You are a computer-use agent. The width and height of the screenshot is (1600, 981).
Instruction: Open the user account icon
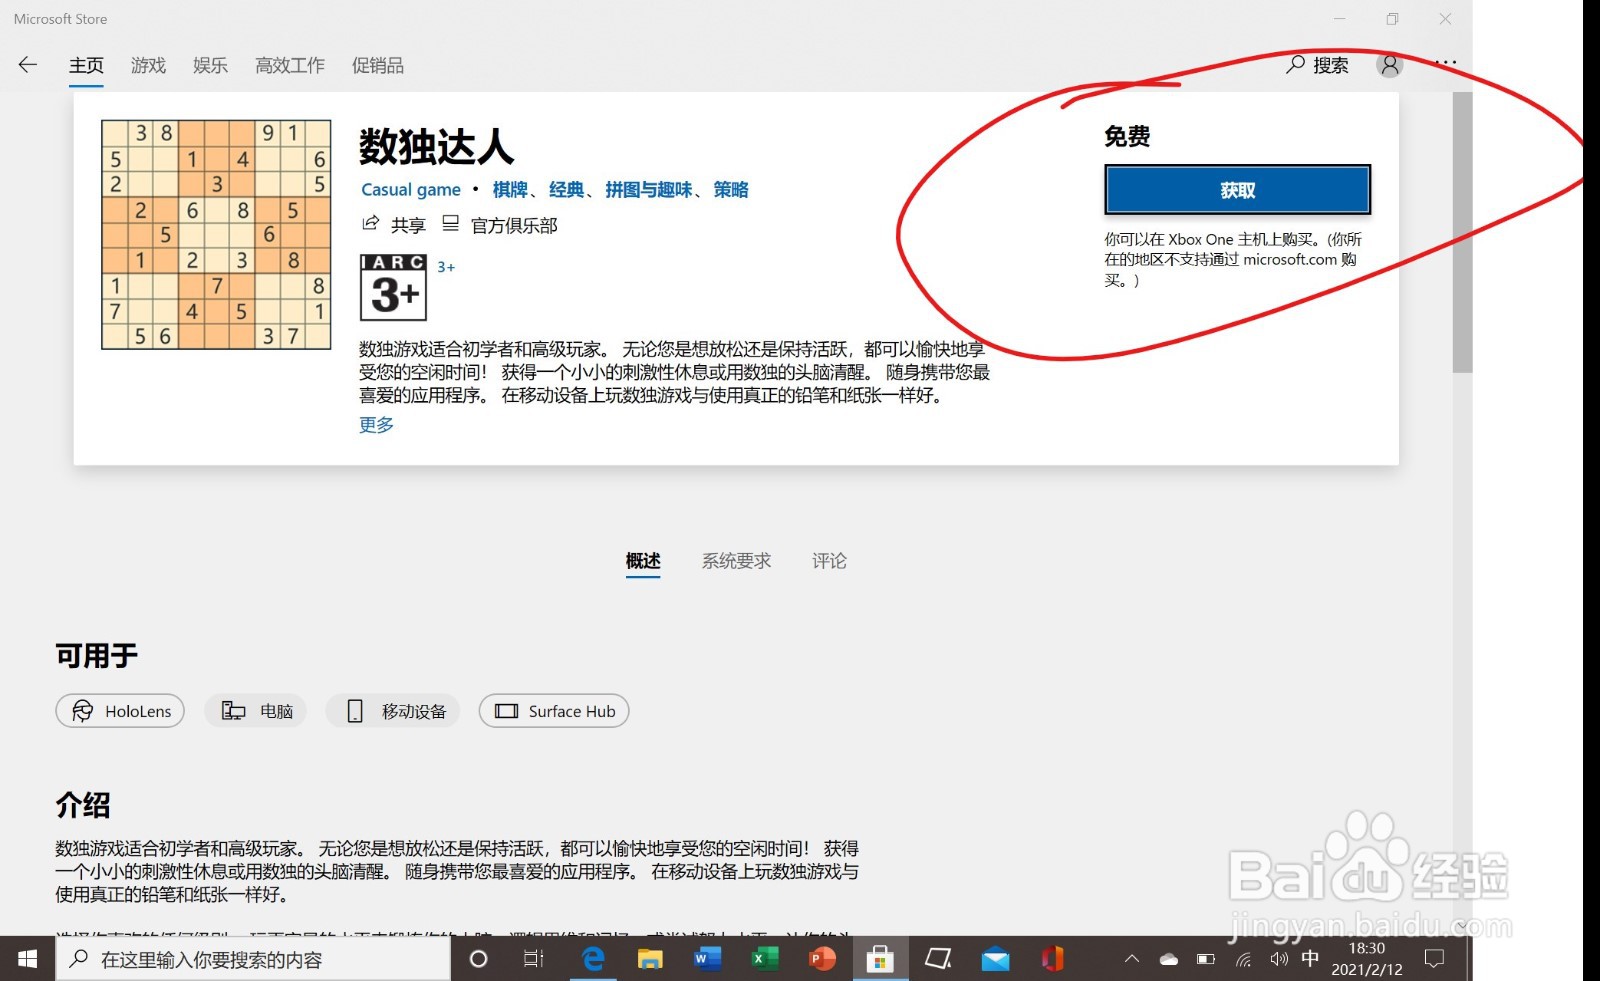[1390, 65]
